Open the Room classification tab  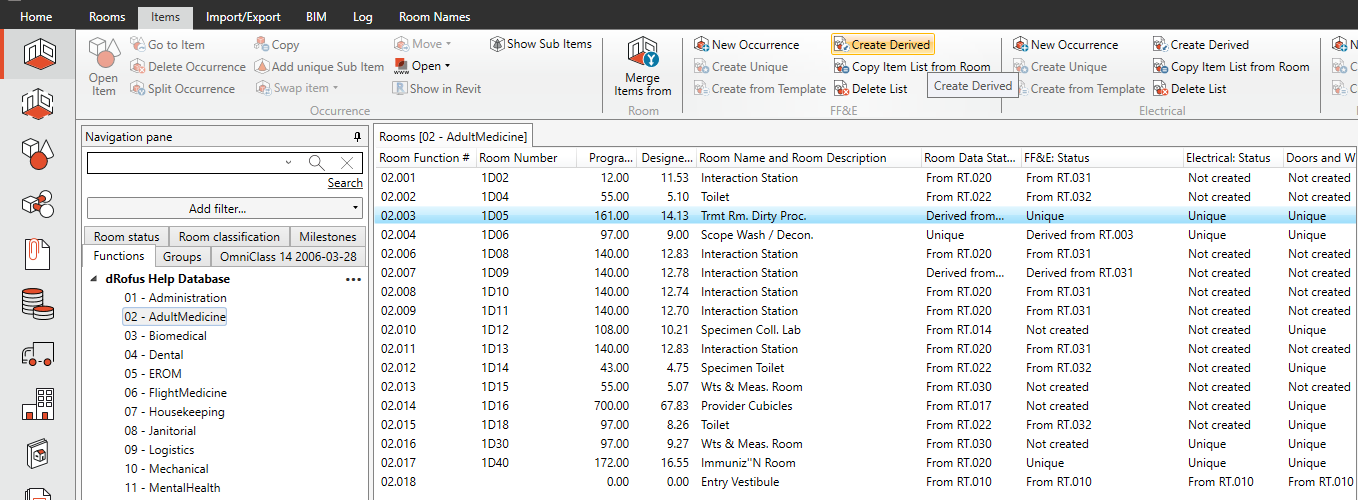pos(229,237)
